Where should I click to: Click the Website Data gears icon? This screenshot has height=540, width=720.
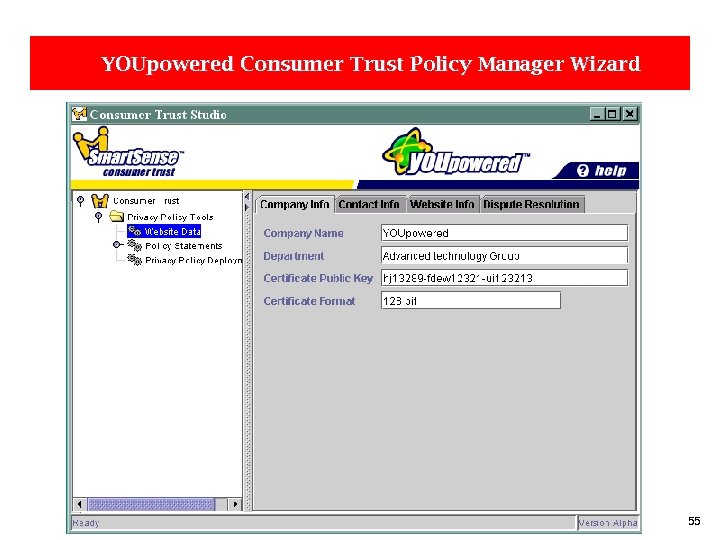click(x=135, y=231)
